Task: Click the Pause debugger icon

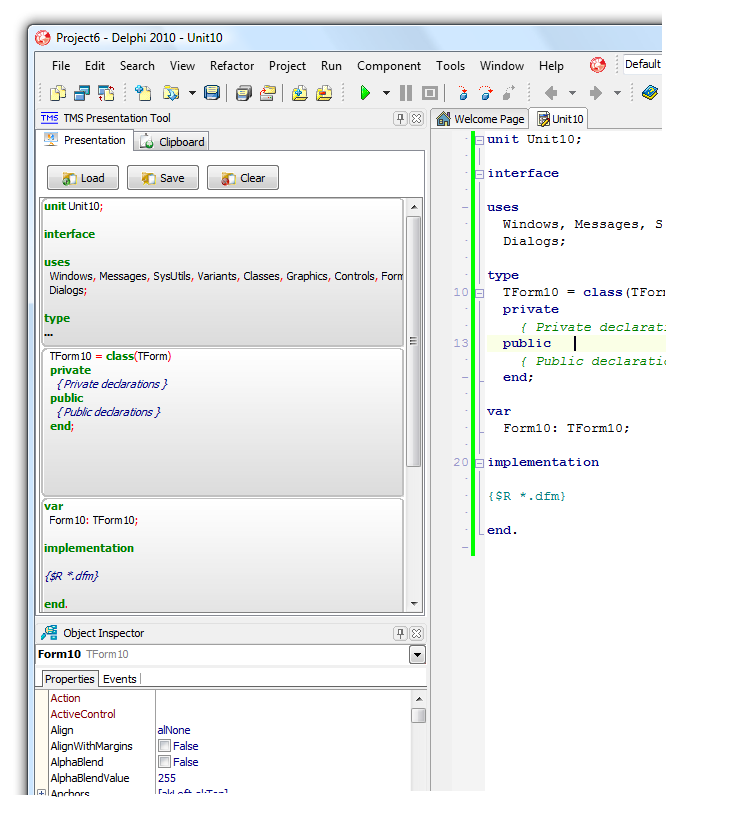Action: pyautogui.click(x=406, y=93)
